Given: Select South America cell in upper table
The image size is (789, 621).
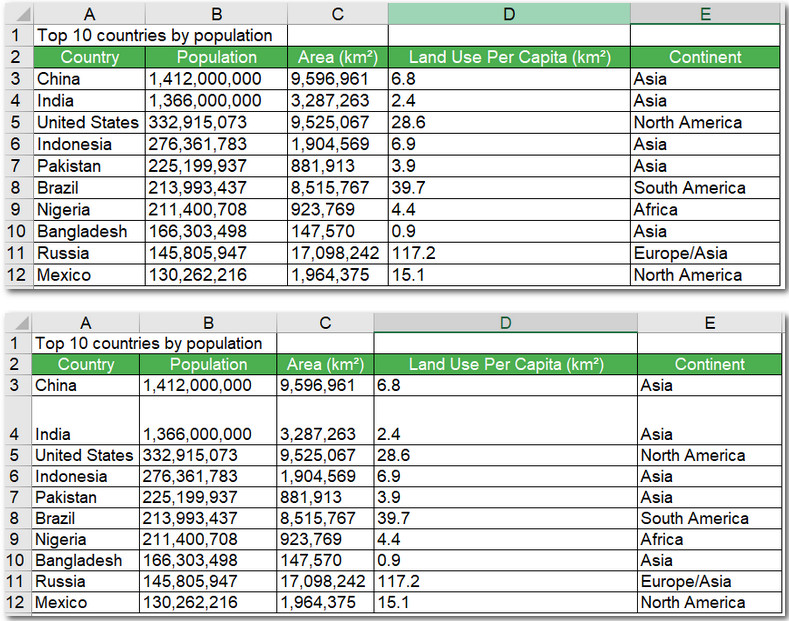Looking at the screenshot, I should (x=705, y=188).
